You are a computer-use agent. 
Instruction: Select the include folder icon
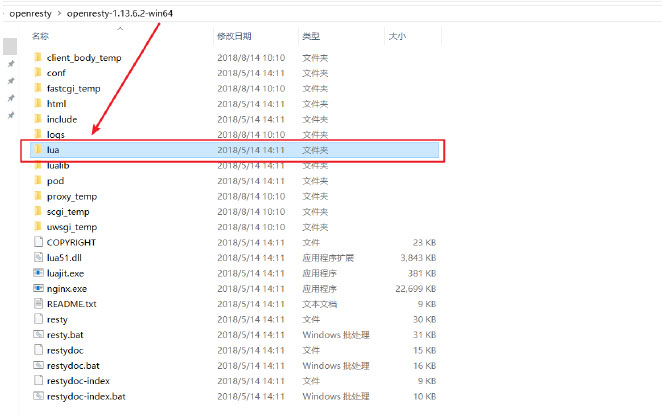coord(38,119)
